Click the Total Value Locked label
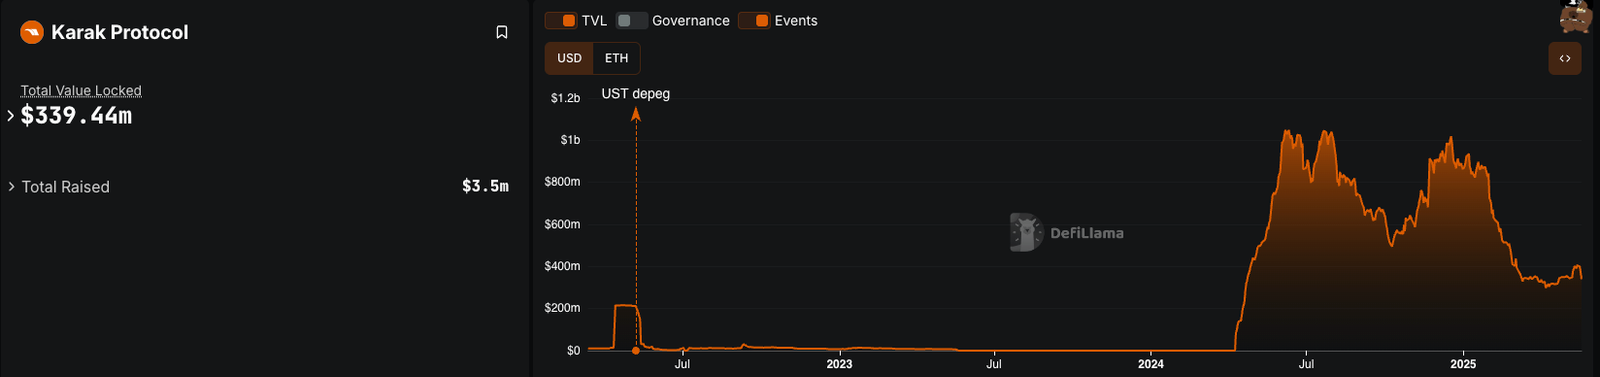1600x377 pixels. pos(81,91)
